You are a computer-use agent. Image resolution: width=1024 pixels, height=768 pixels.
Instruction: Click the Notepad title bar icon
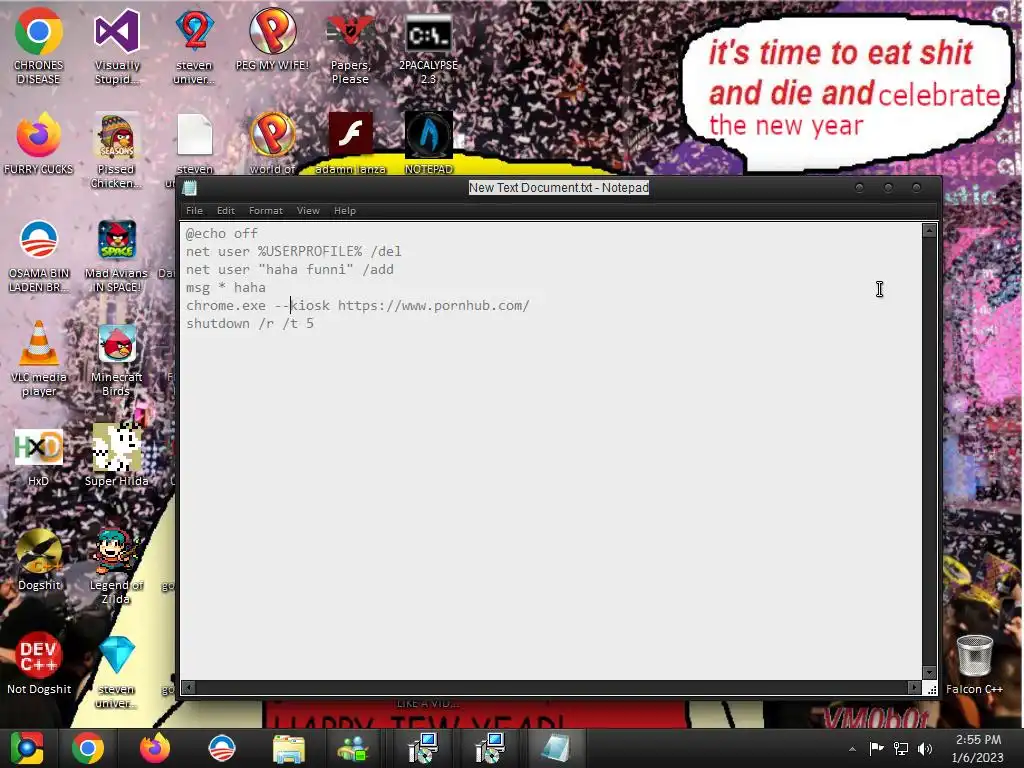coord(190,188)
